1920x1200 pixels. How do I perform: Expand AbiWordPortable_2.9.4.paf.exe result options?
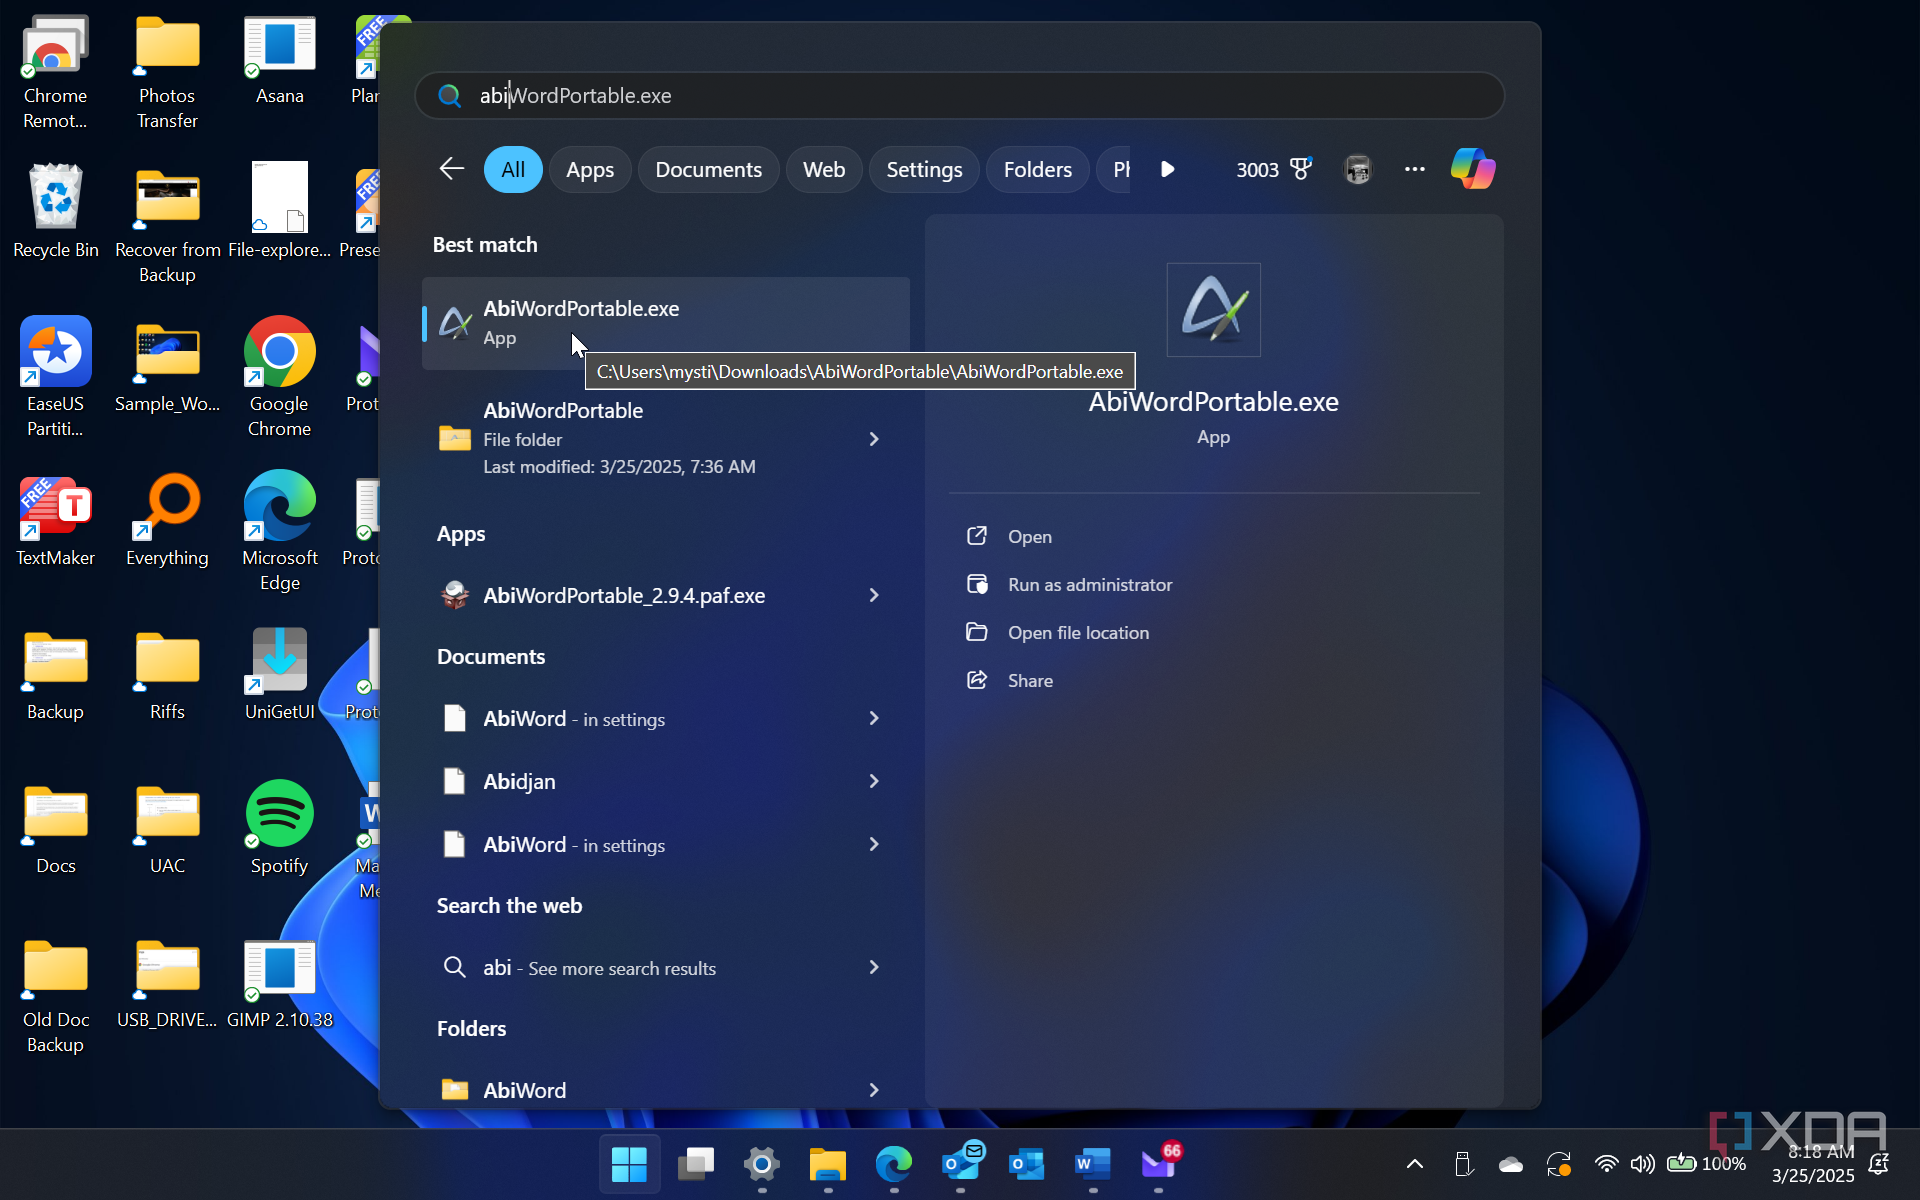pos(874,595)
